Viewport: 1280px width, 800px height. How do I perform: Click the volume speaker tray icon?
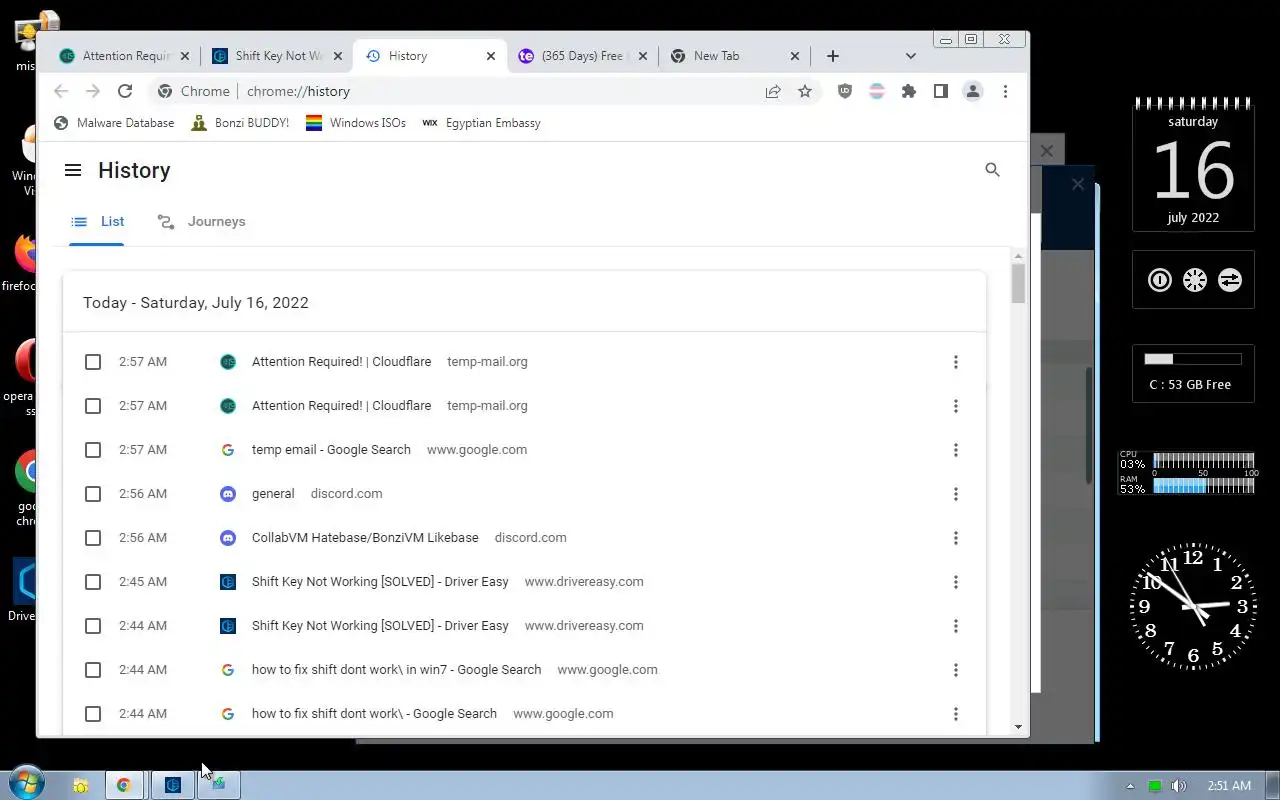[x=1180, y=786]
